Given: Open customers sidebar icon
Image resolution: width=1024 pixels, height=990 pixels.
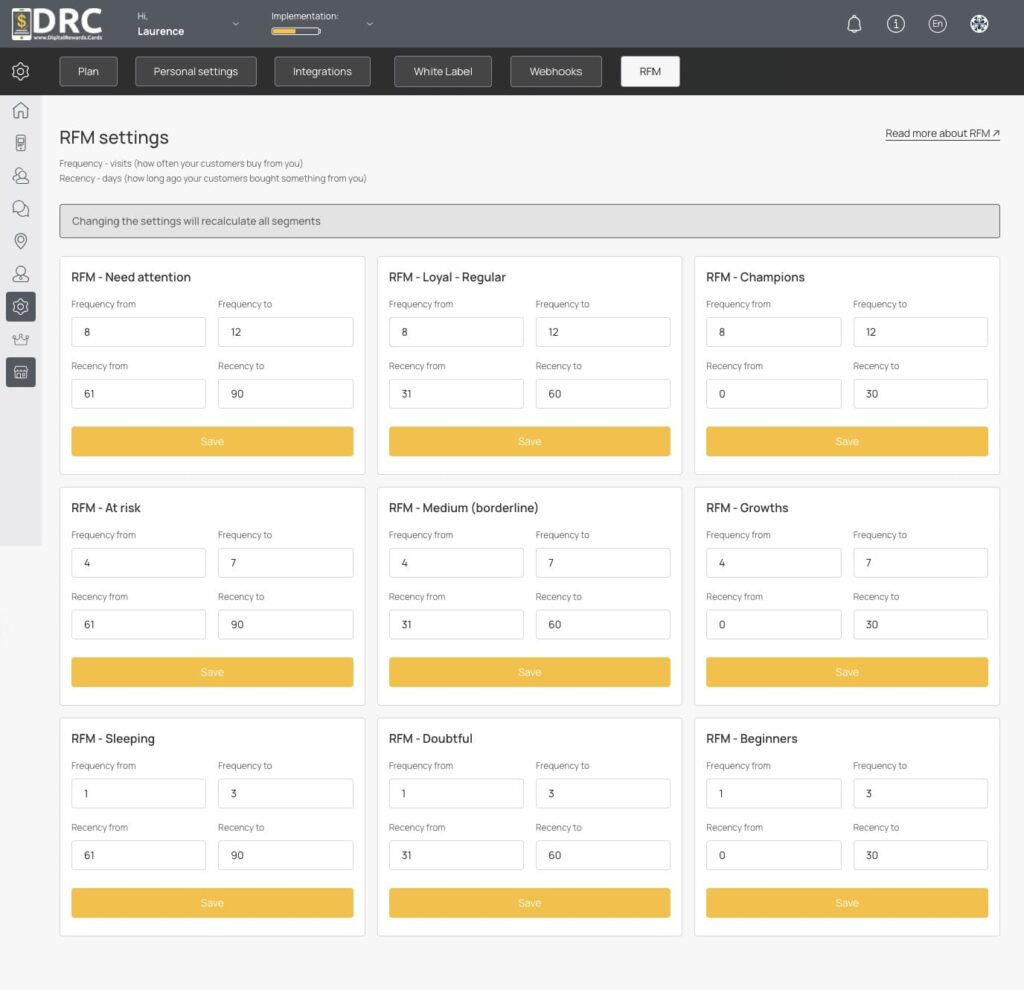Looking at the screenshot, I should click(21, 176).
